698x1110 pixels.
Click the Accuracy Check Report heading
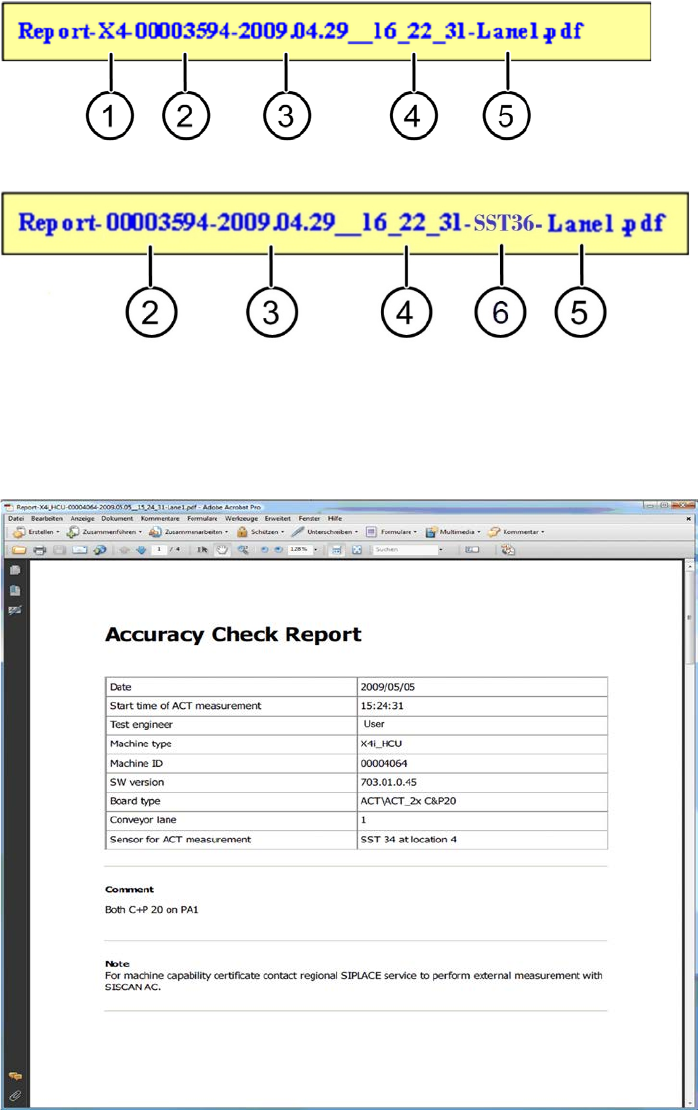coord(233,634)
